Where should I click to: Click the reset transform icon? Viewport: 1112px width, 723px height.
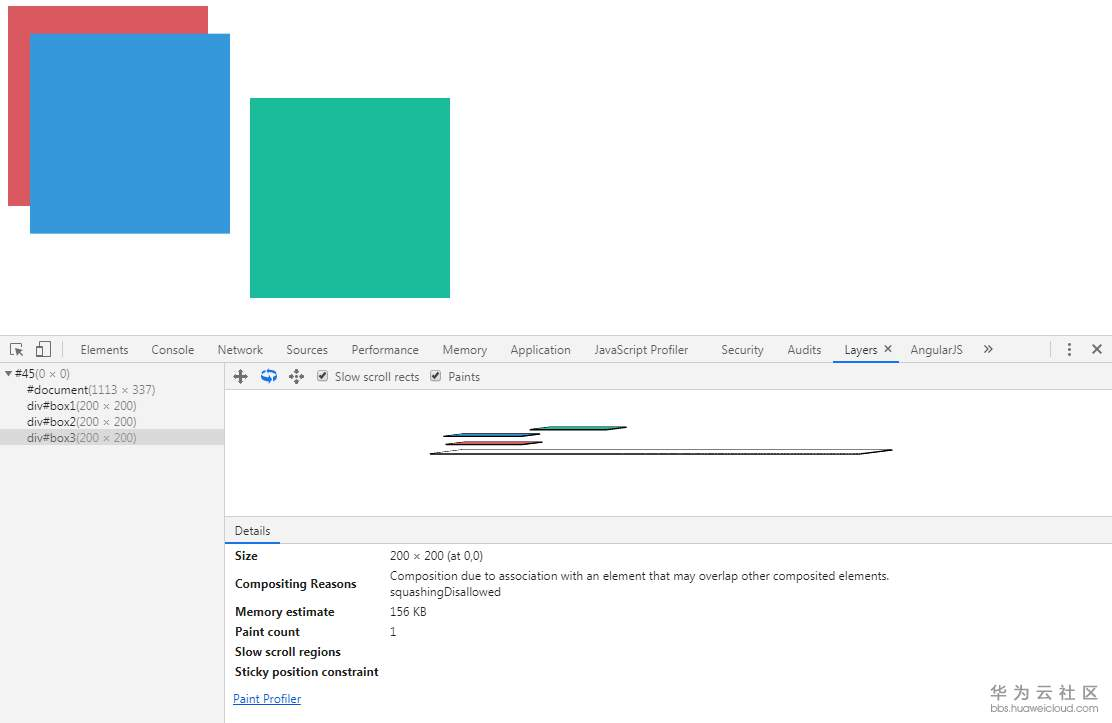coord(296,377)
